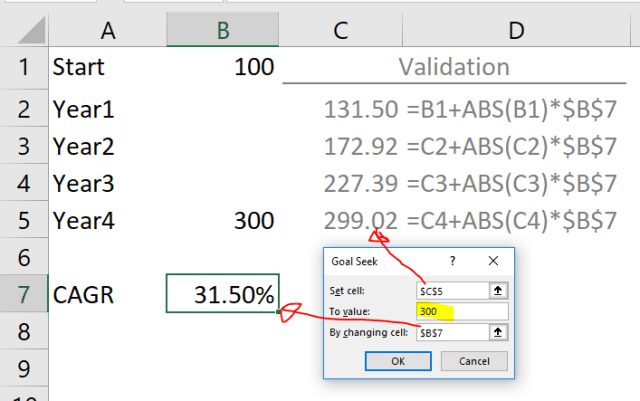Select row 9 header
The width and height of the screenshot is (640, 401).
click(24, 369)
